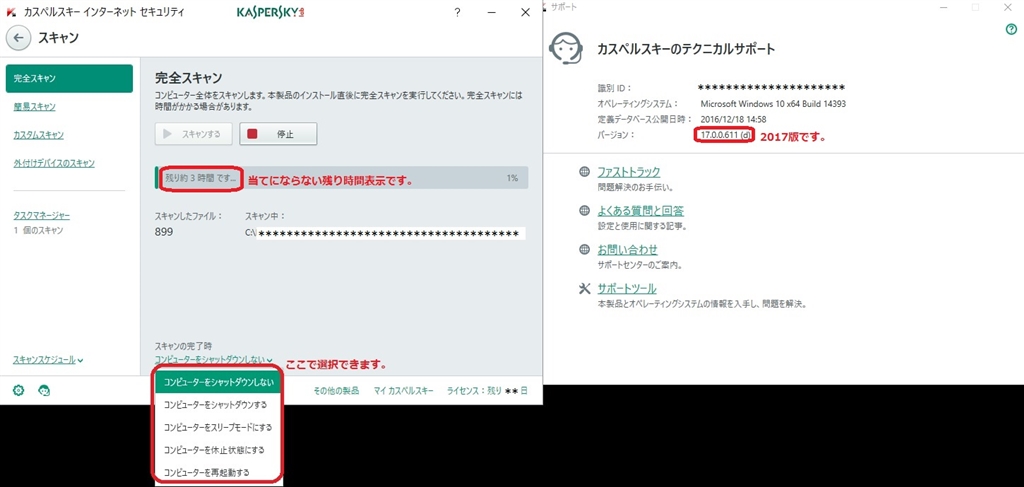The image size is (1024, 487).
Task: Expand the スキャンスケジュール dropdown
Action: tap(48, 360)
